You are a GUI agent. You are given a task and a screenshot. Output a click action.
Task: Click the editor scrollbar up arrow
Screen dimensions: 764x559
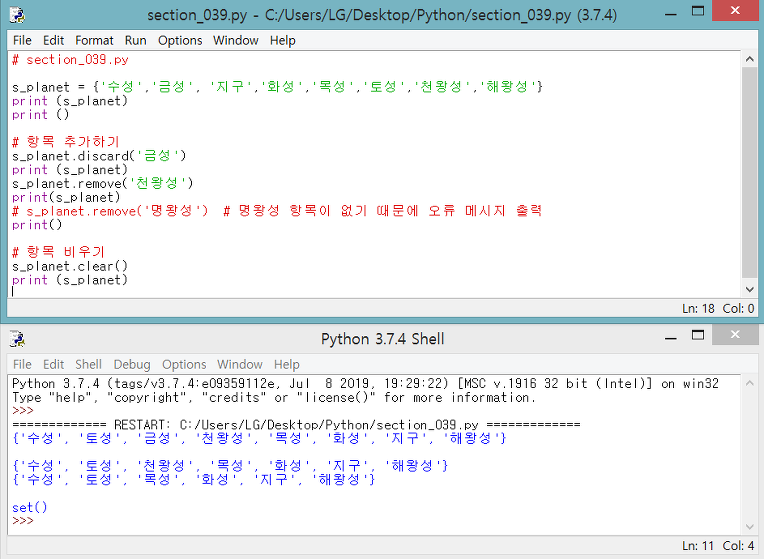click(749, 59)
